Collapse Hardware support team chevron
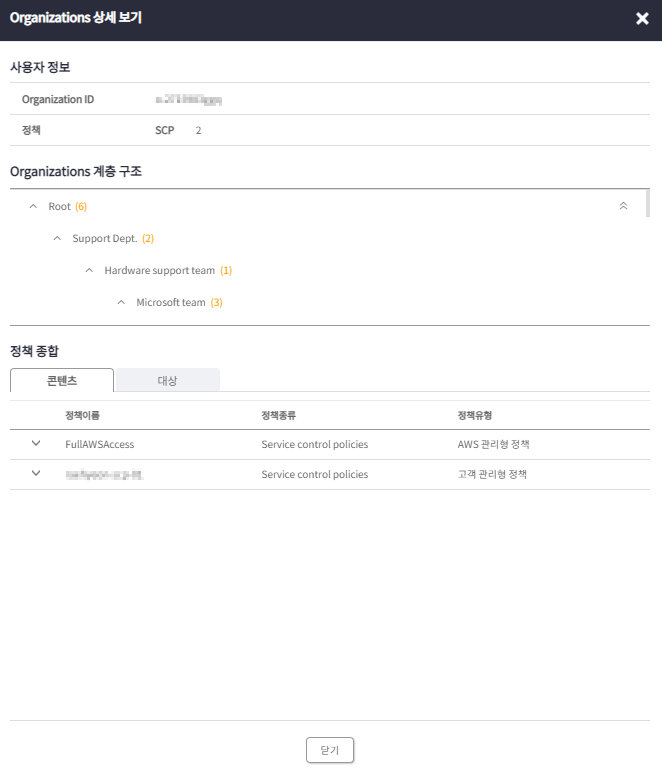Viewport: 662px width, 773px height. pyautogui.click(x=89, y=270)
